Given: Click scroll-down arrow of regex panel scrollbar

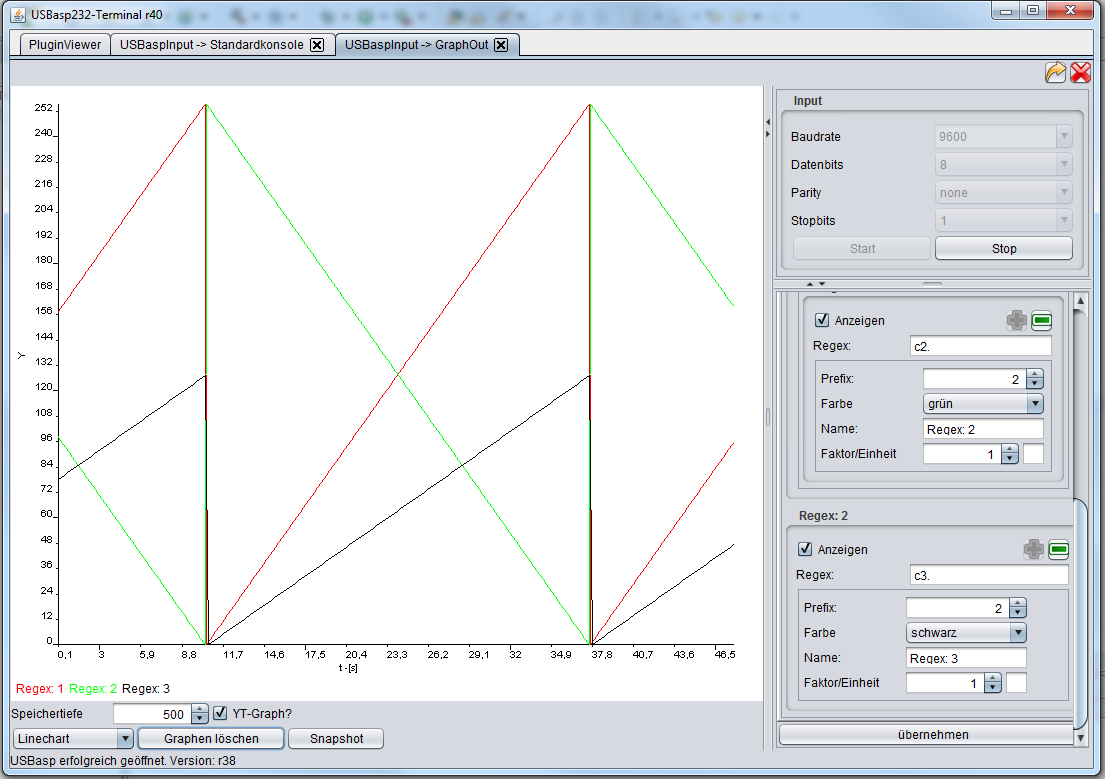Looking at the screenshot, I should point(1080,738).
